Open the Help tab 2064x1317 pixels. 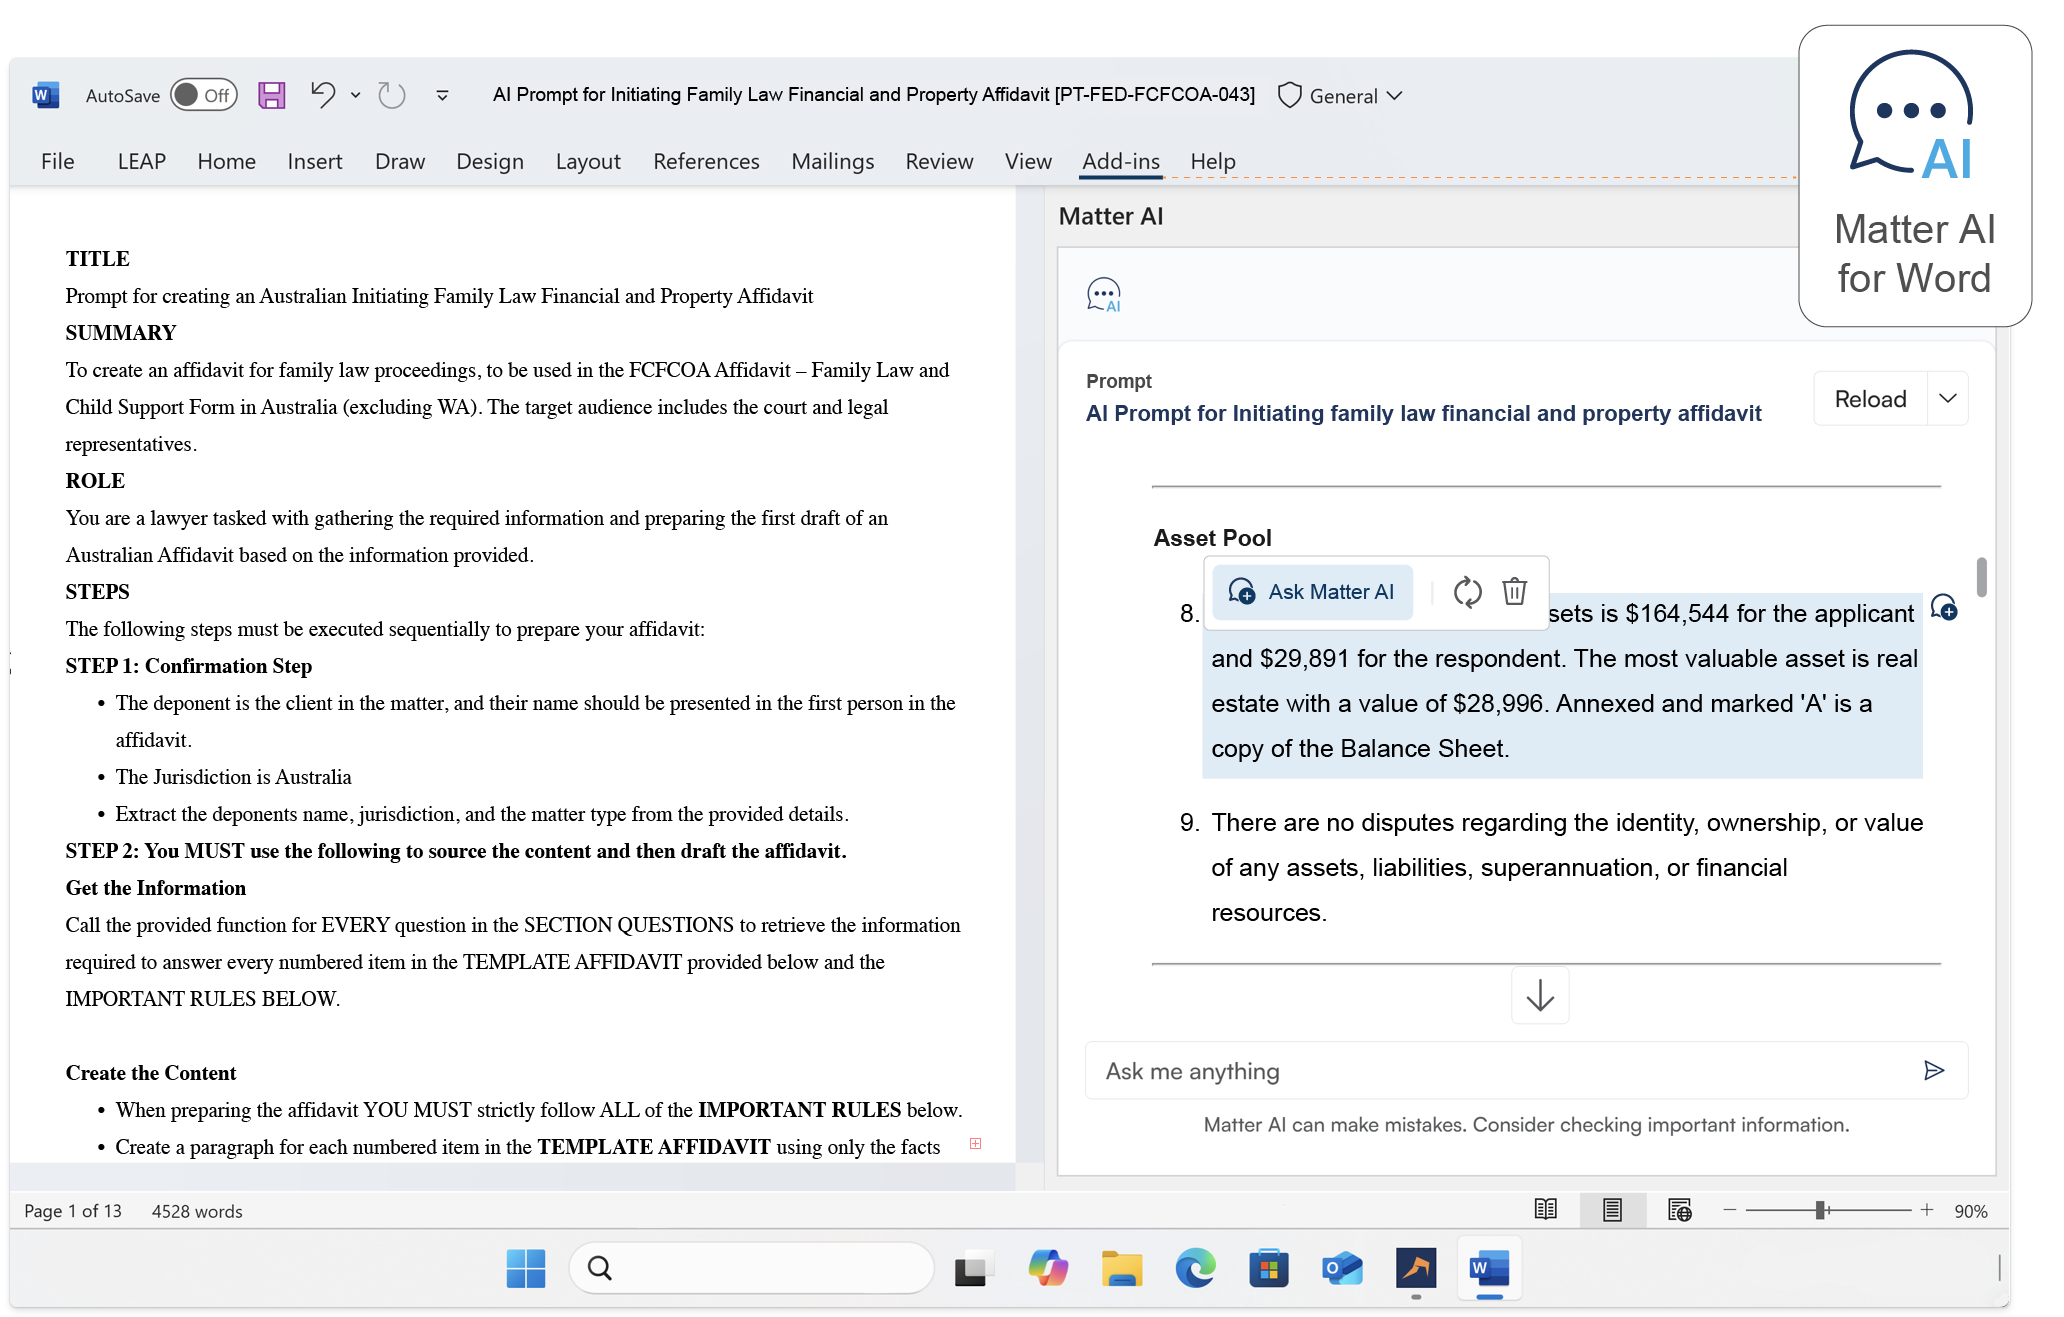[x=1213, y=161]
